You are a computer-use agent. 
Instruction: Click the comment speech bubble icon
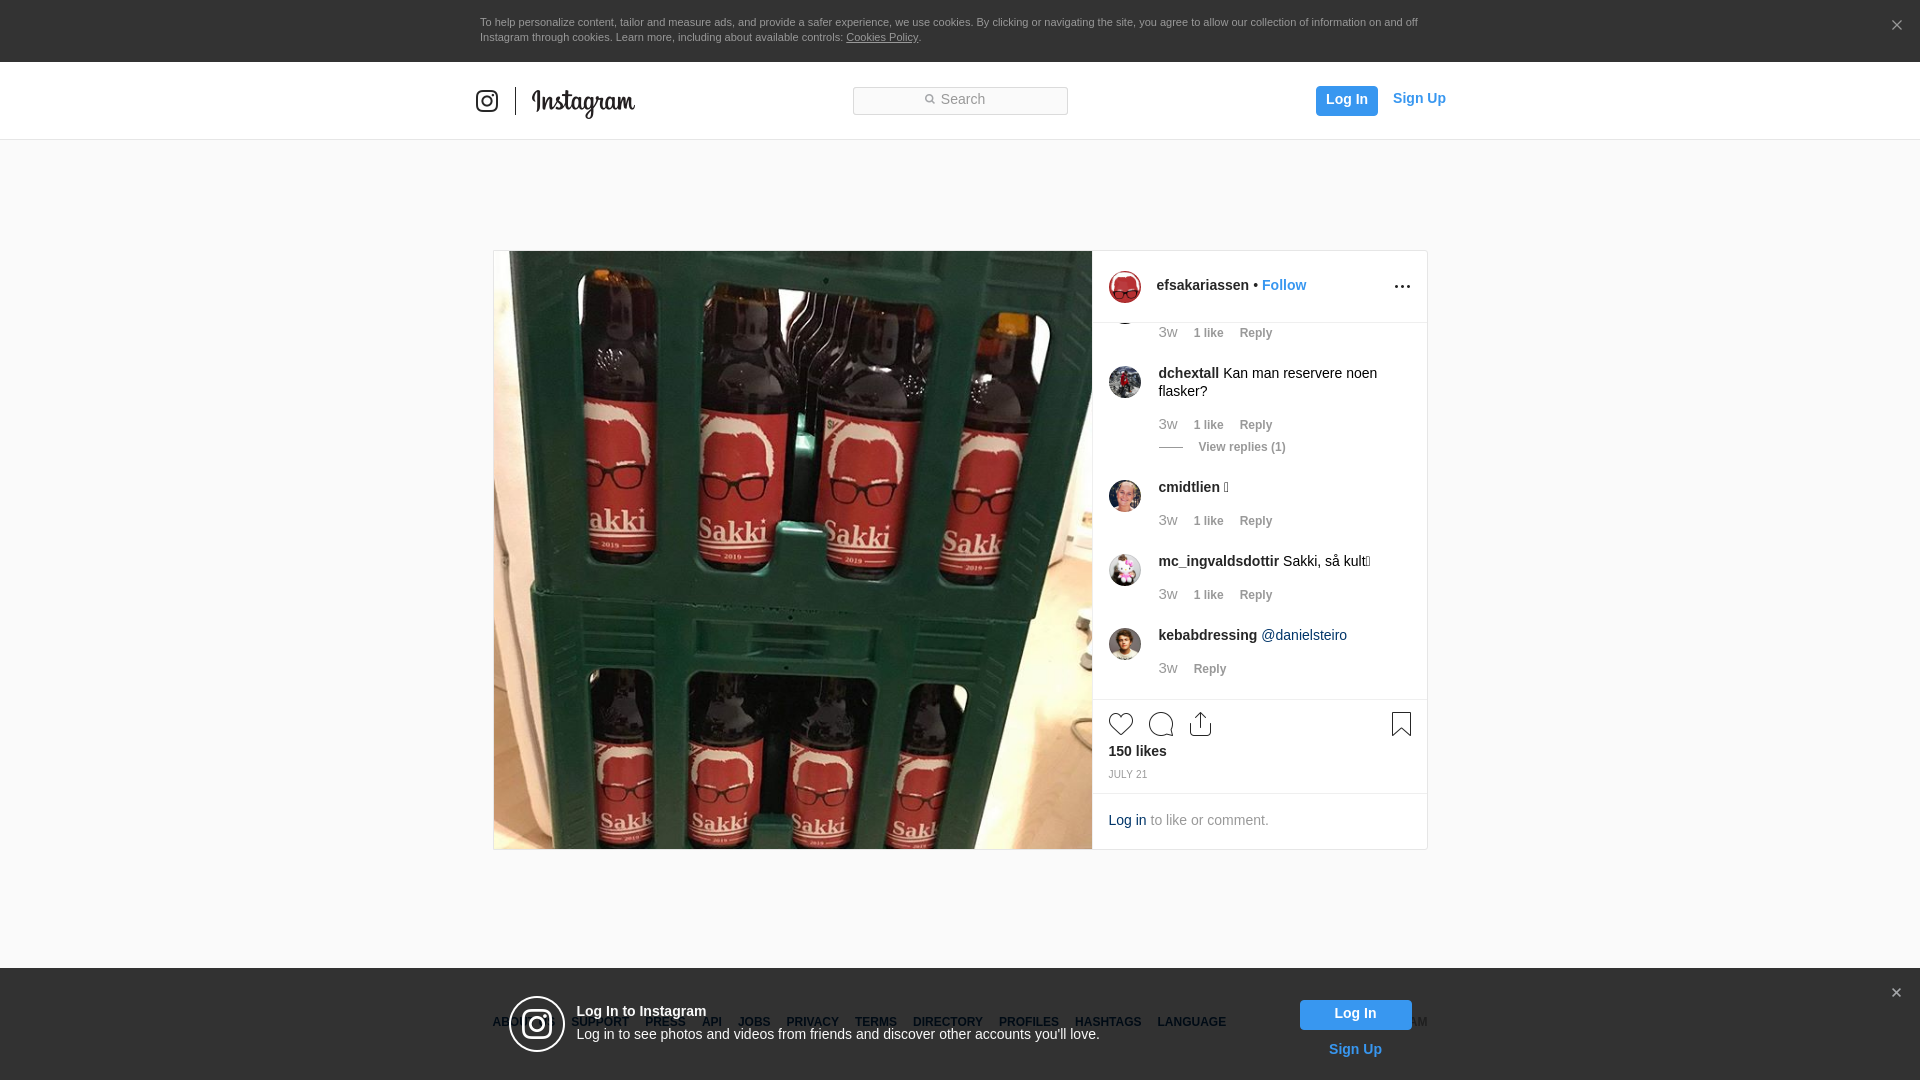(1160, 724)
